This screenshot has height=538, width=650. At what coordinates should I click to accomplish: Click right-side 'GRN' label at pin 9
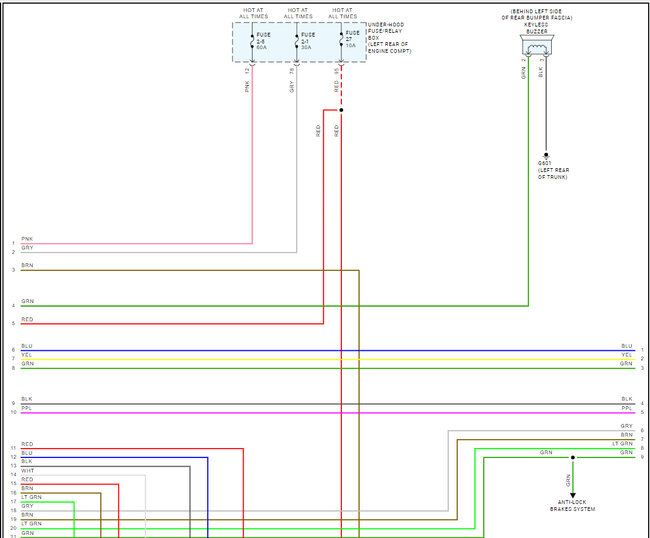[x=626, y=453]
